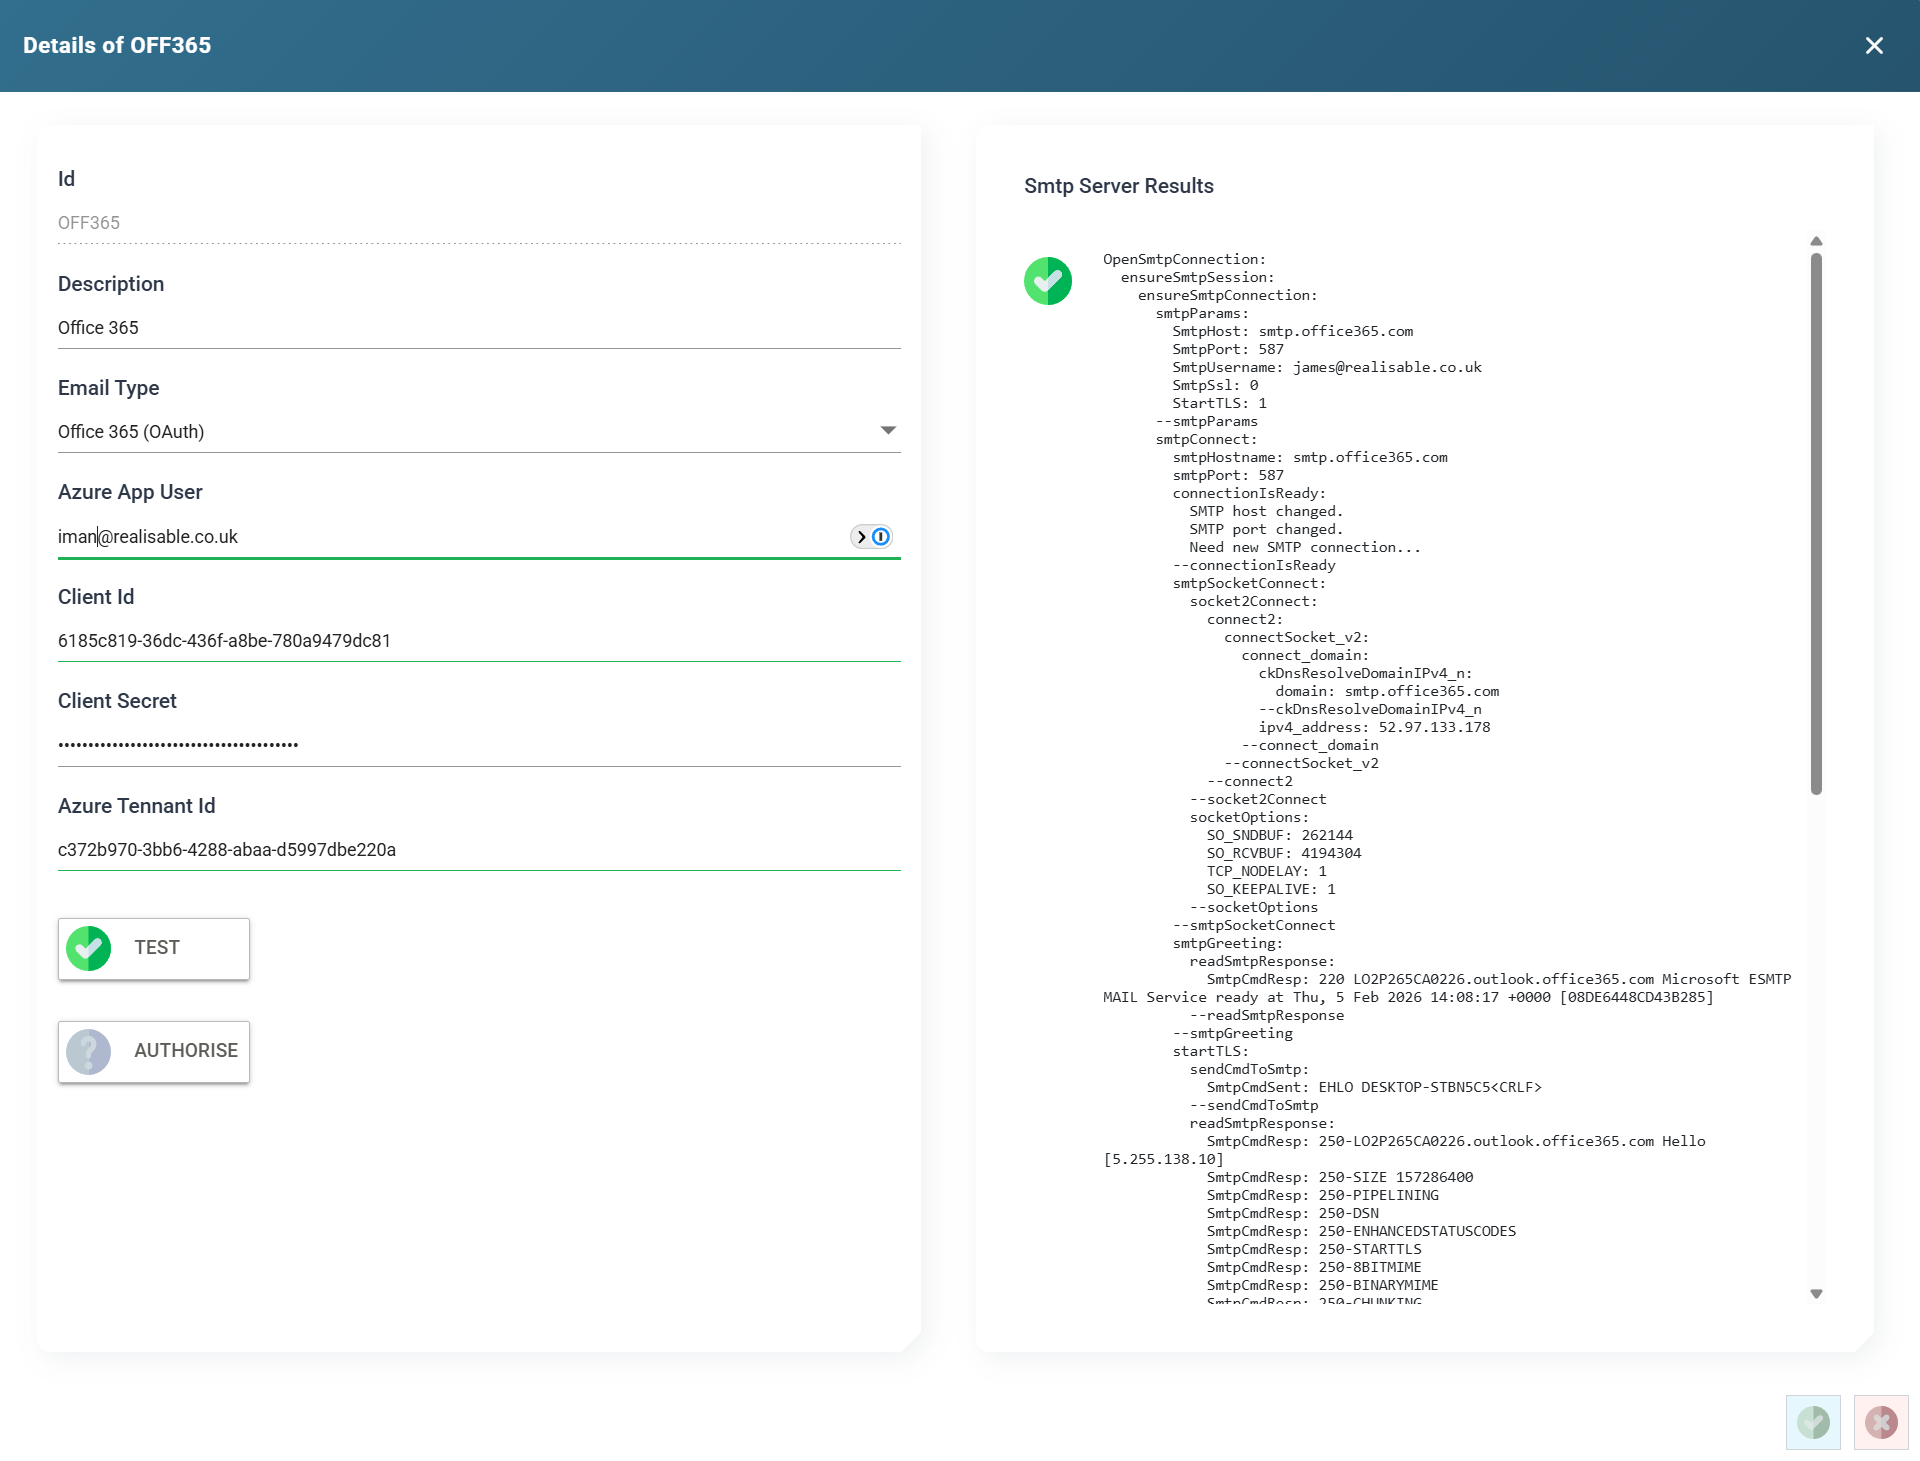
Task: Confirm changes with the bottom green check icon
Action: 1813,1422
